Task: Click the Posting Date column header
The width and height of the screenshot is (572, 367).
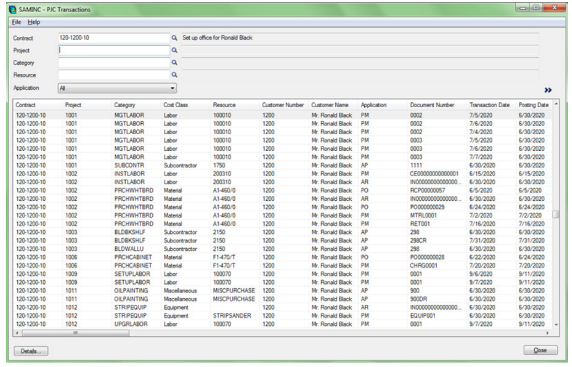Action: [x=534, y=105]
